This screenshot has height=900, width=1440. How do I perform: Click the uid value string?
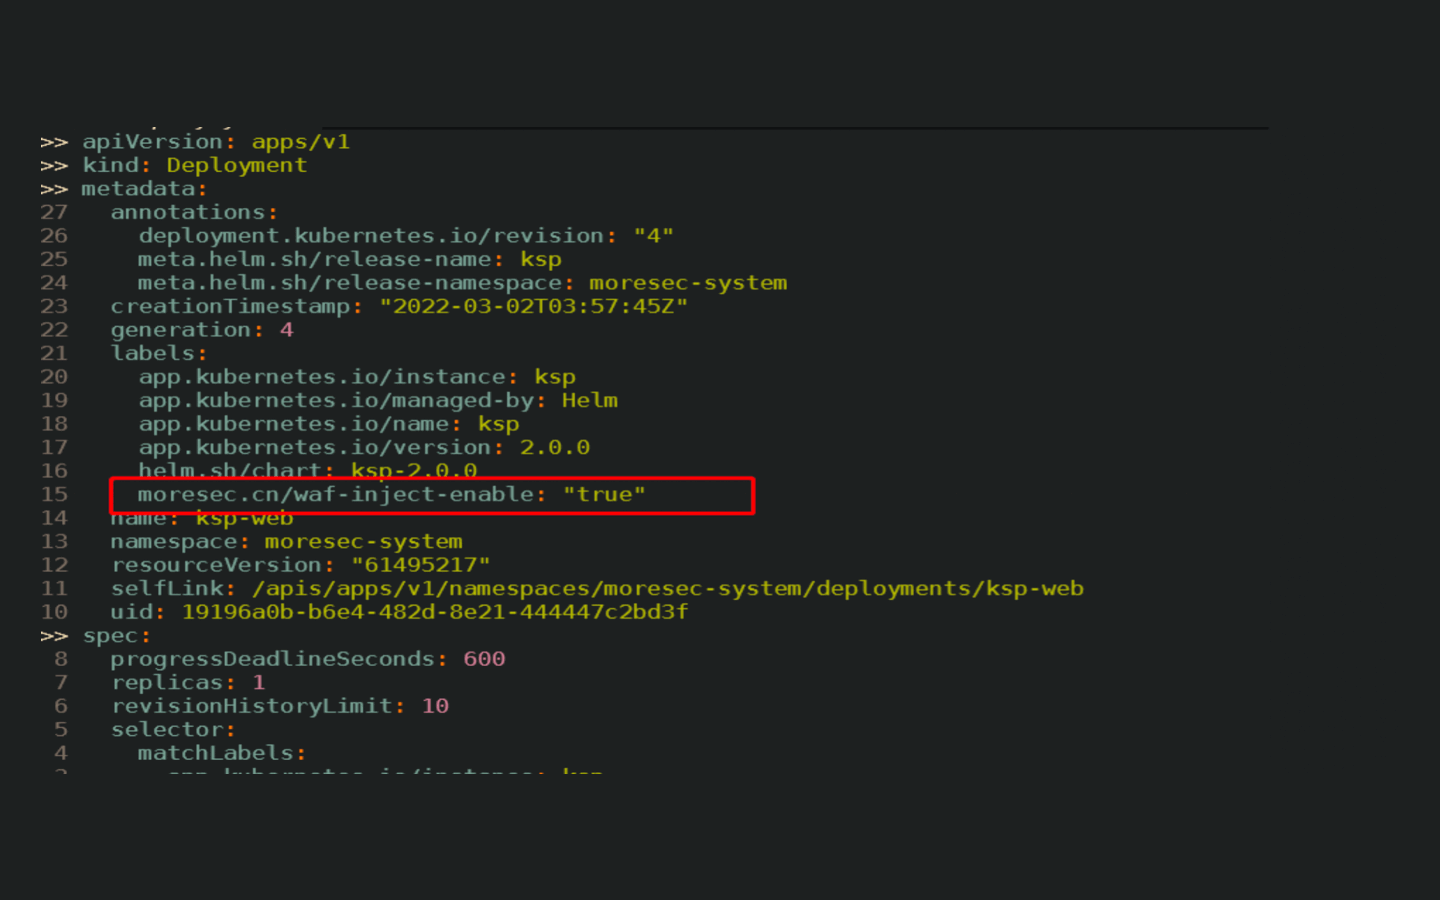[434, 612]
